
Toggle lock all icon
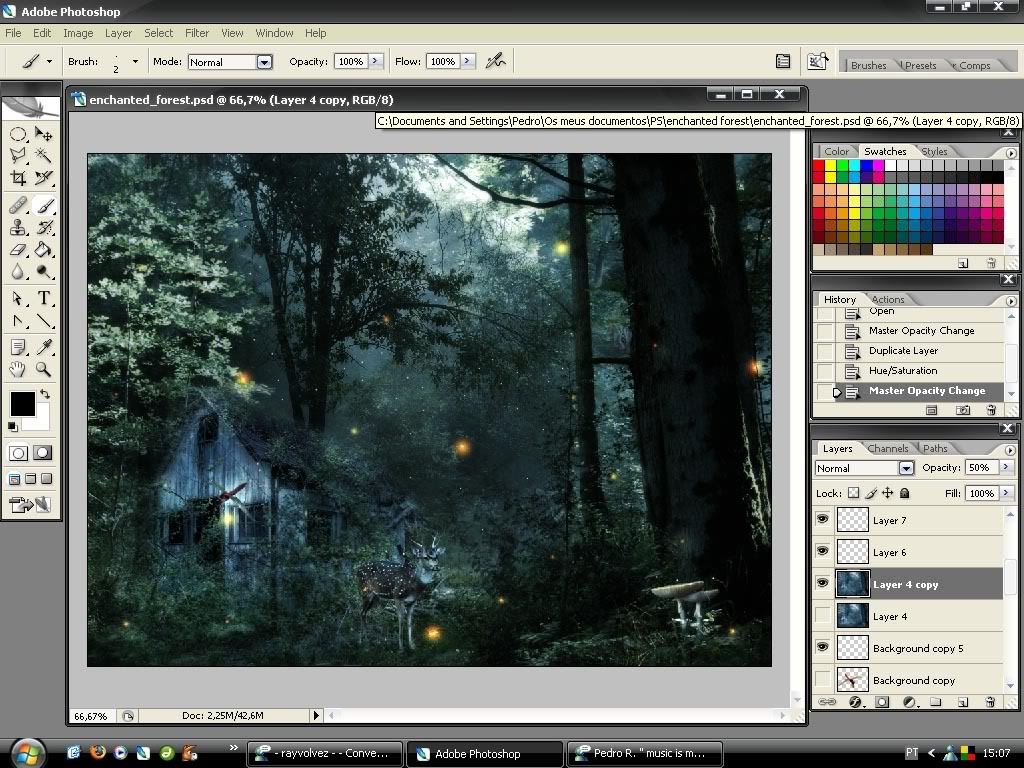(904, 493)
